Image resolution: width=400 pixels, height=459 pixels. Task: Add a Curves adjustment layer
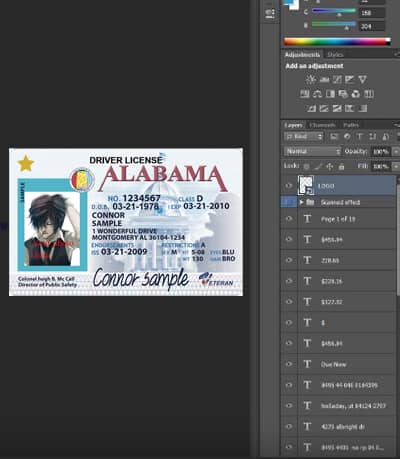click(337, 79)
